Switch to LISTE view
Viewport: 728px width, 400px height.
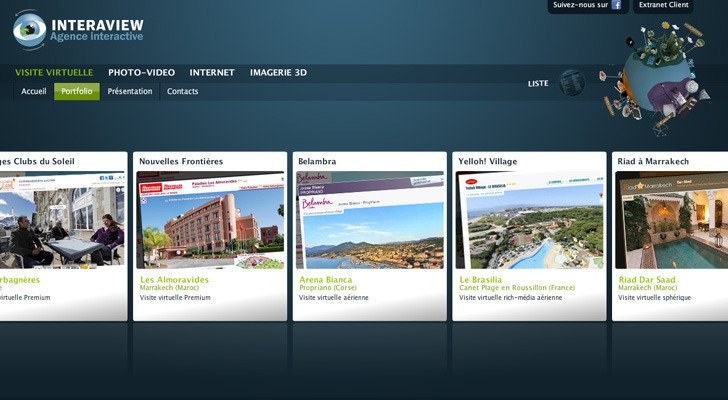(x=538, y=84)
